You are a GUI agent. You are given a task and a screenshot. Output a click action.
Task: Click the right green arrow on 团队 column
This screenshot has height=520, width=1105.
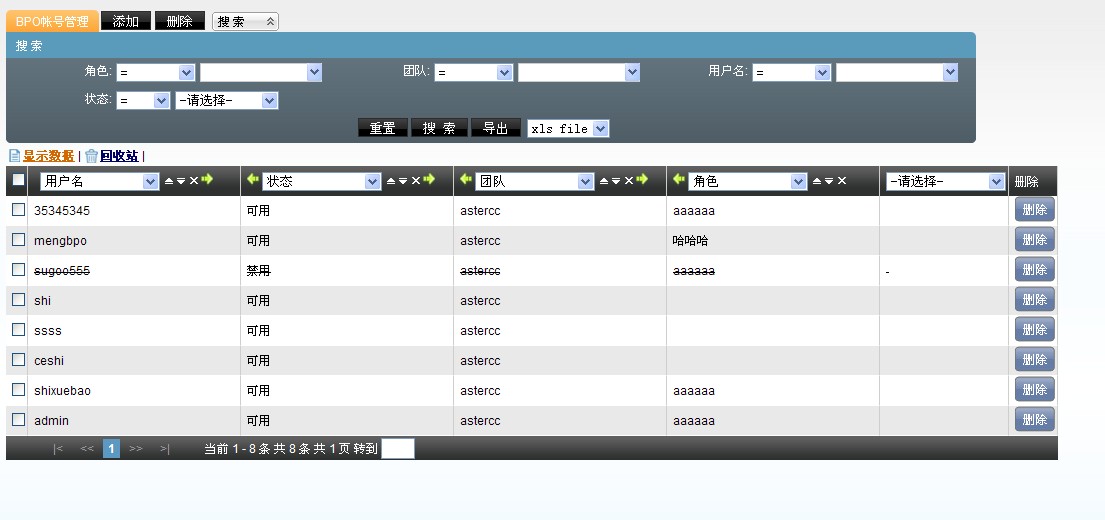pos(642,180)
